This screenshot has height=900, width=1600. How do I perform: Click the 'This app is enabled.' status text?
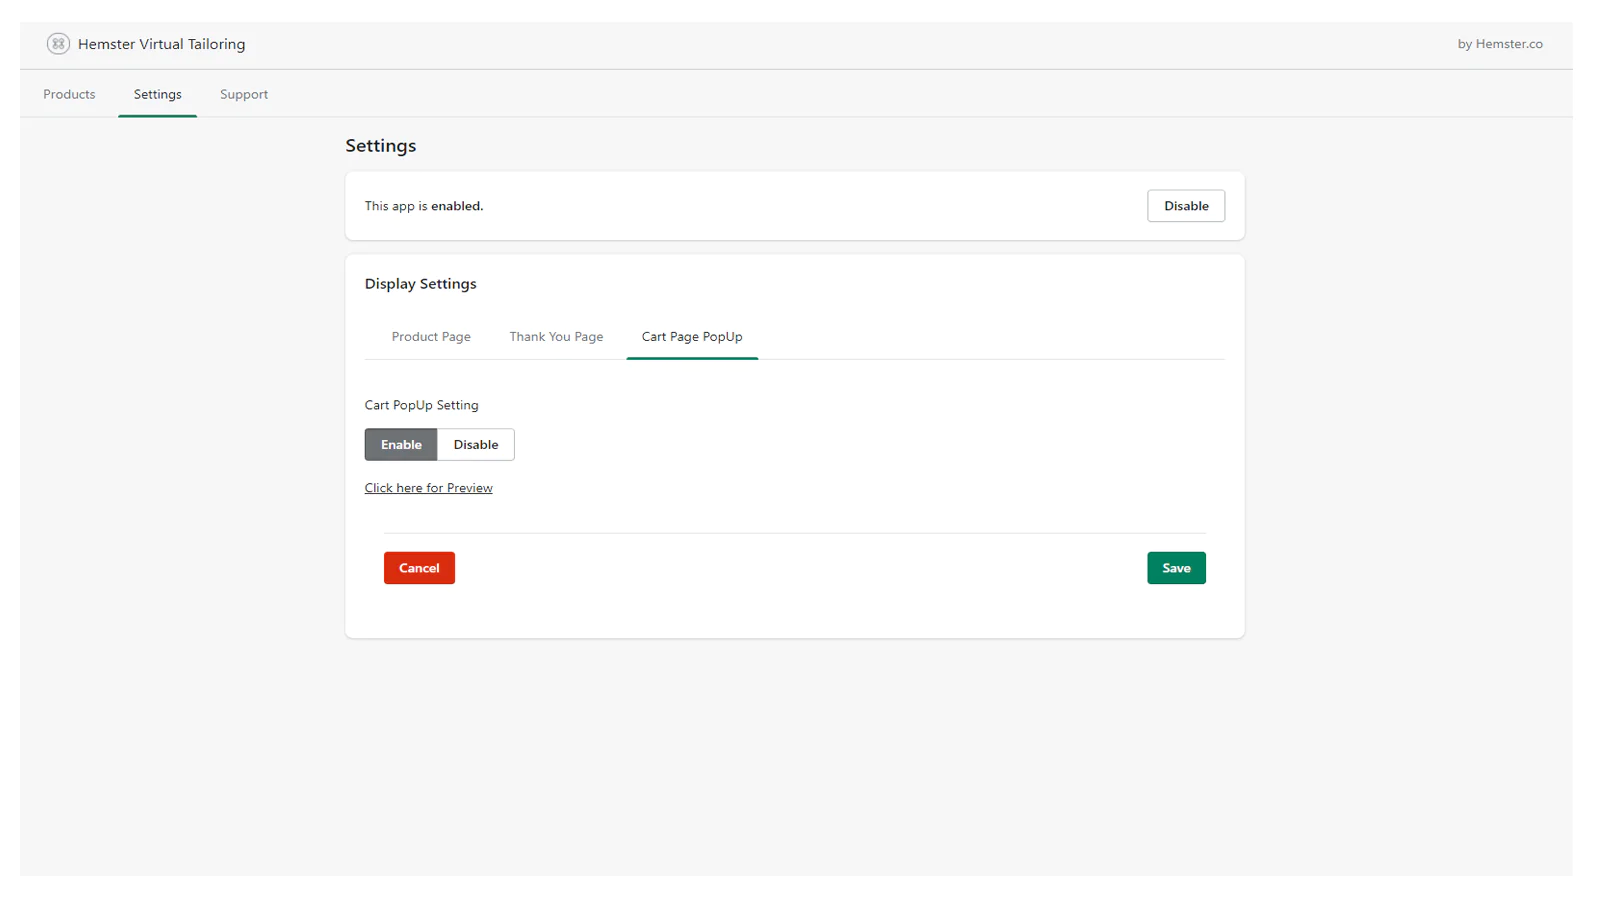pyautogui.click(x=424, y=206)
